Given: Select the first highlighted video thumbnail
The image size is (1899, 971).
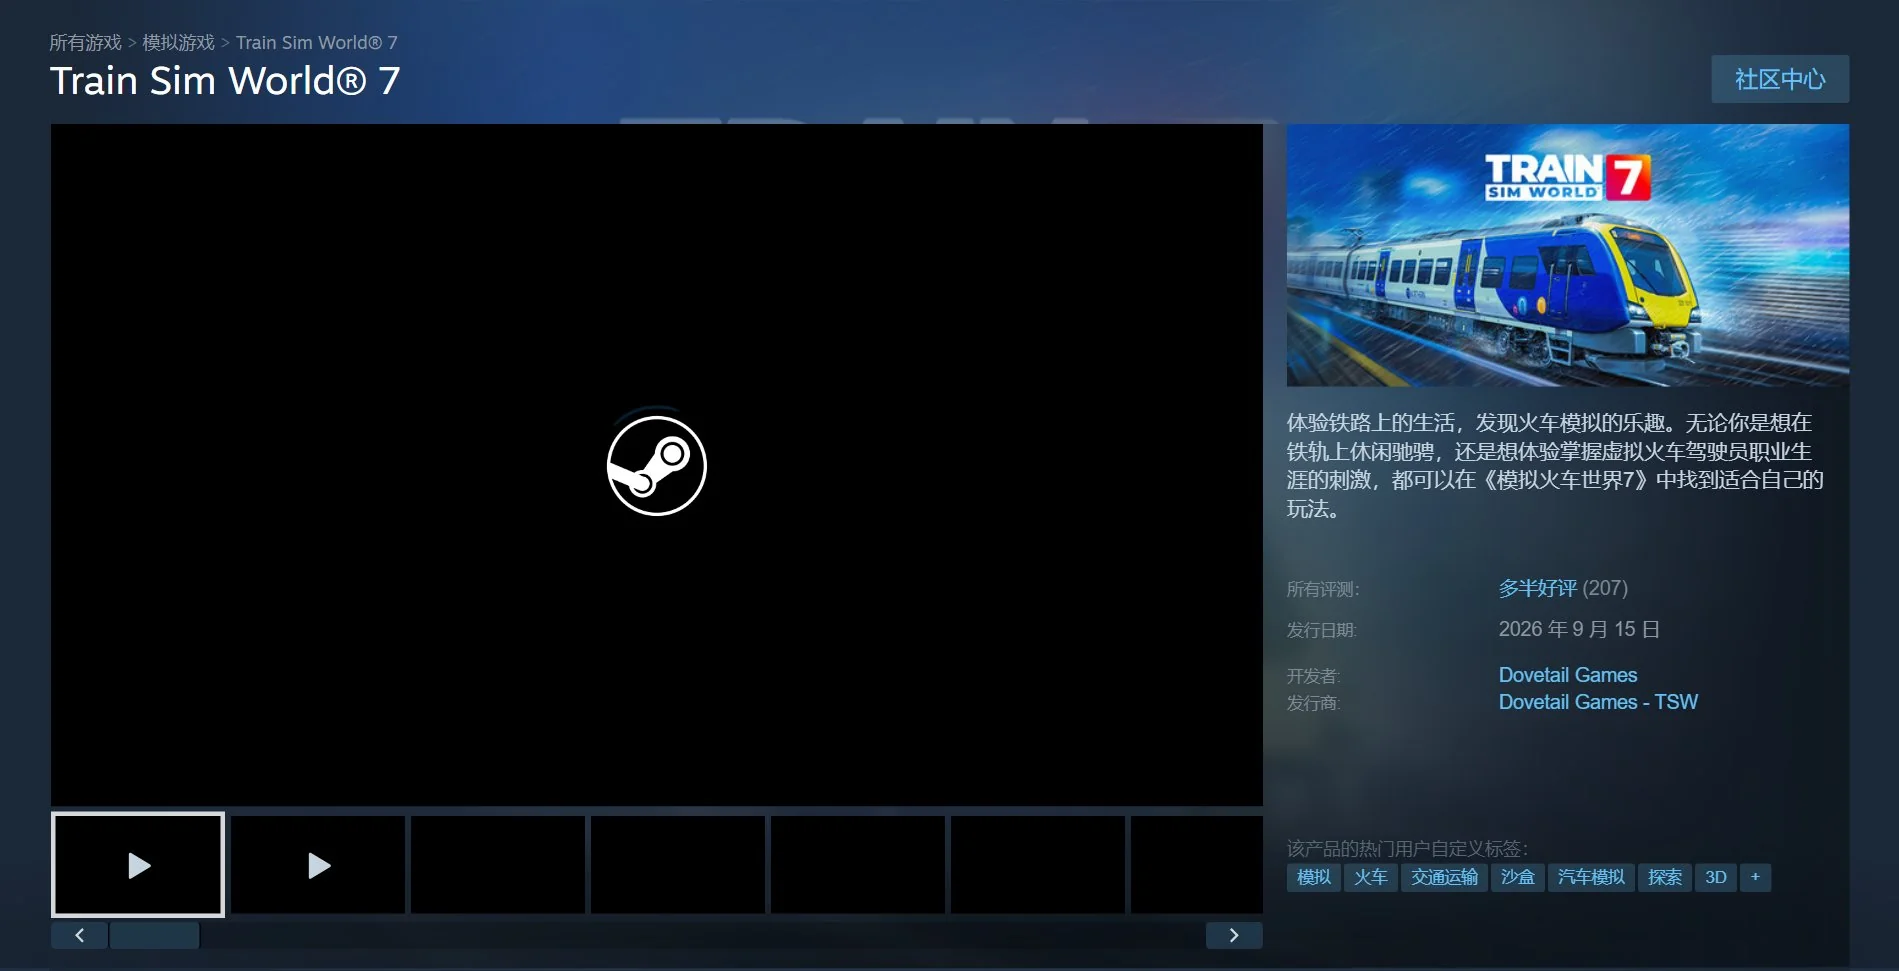Looking at the screenshot, I should coord(138,865).
